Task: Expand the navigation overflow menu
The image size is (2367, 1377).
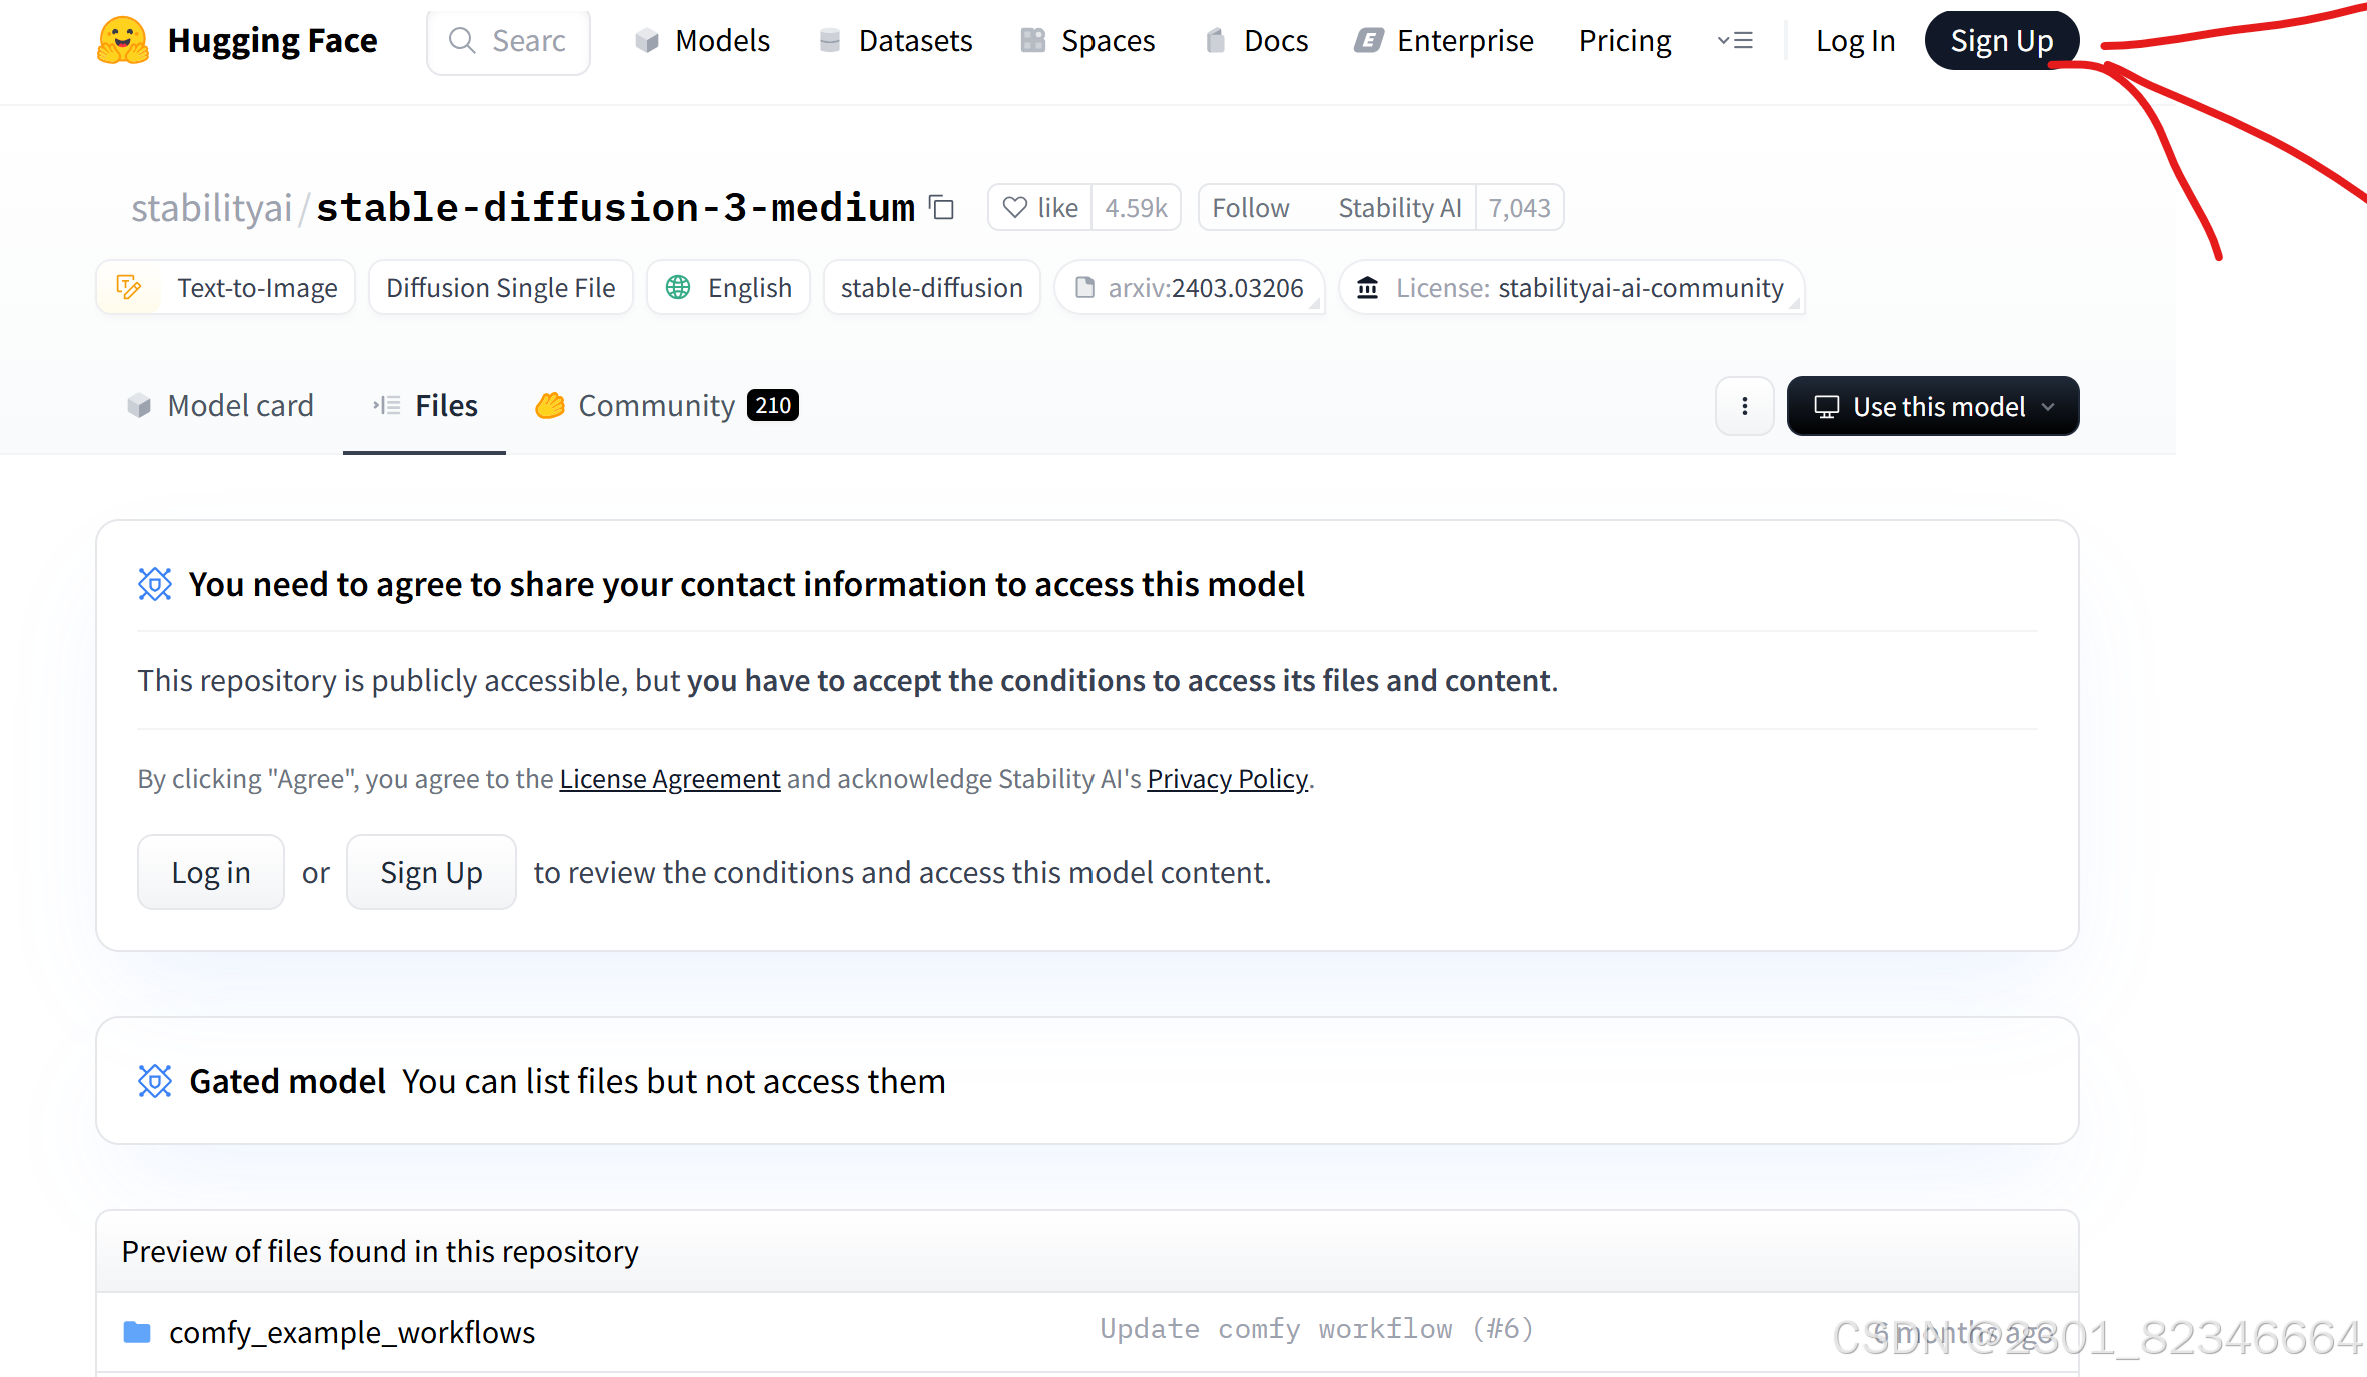Action: [x=1735, y=41]
